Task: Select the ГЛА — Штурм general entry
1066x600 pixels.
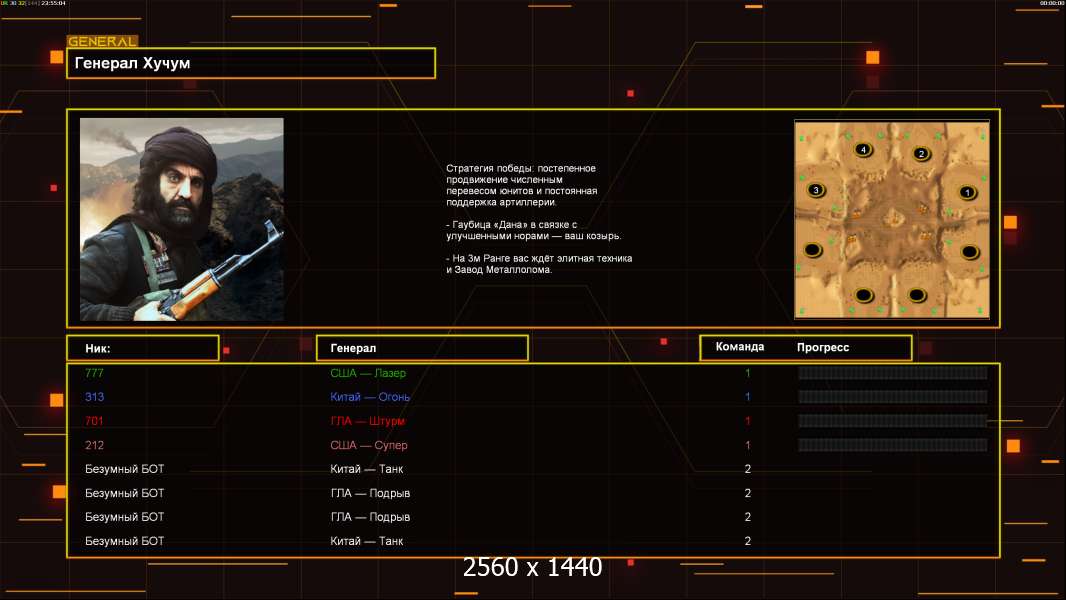Action: click(x=367, y=421)
